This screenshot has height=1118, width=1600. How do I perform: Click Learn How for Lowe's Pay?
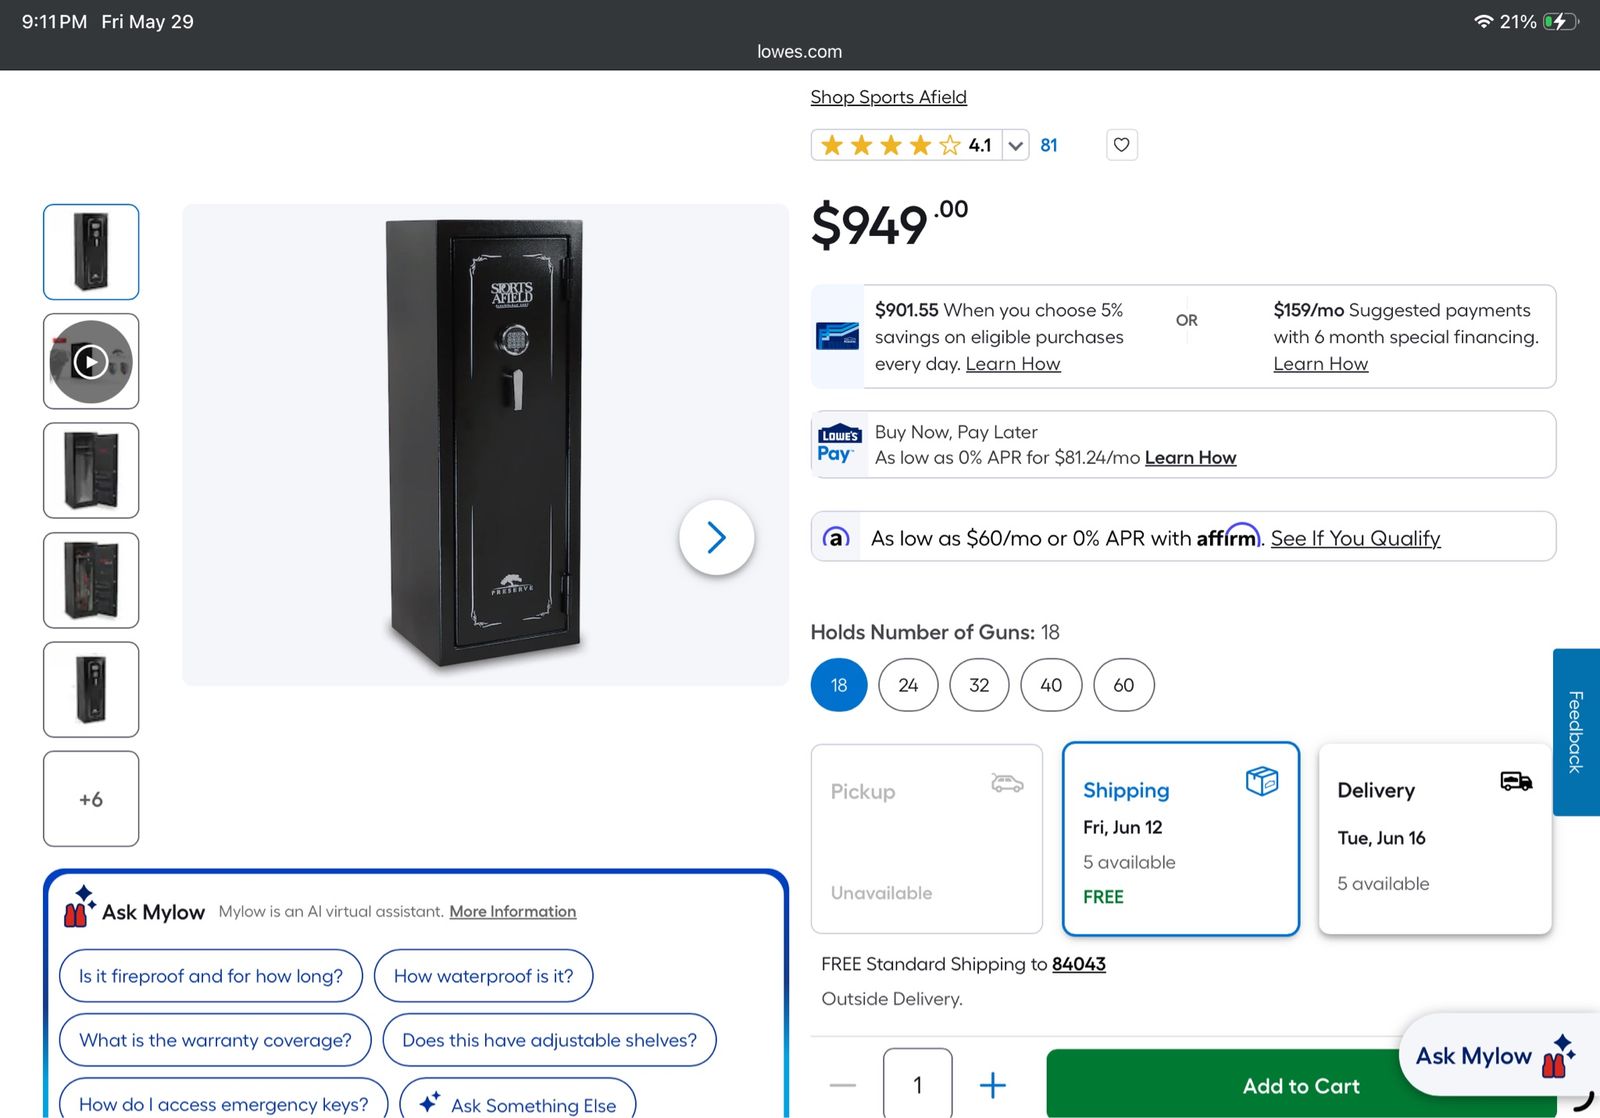[1190, 457]
